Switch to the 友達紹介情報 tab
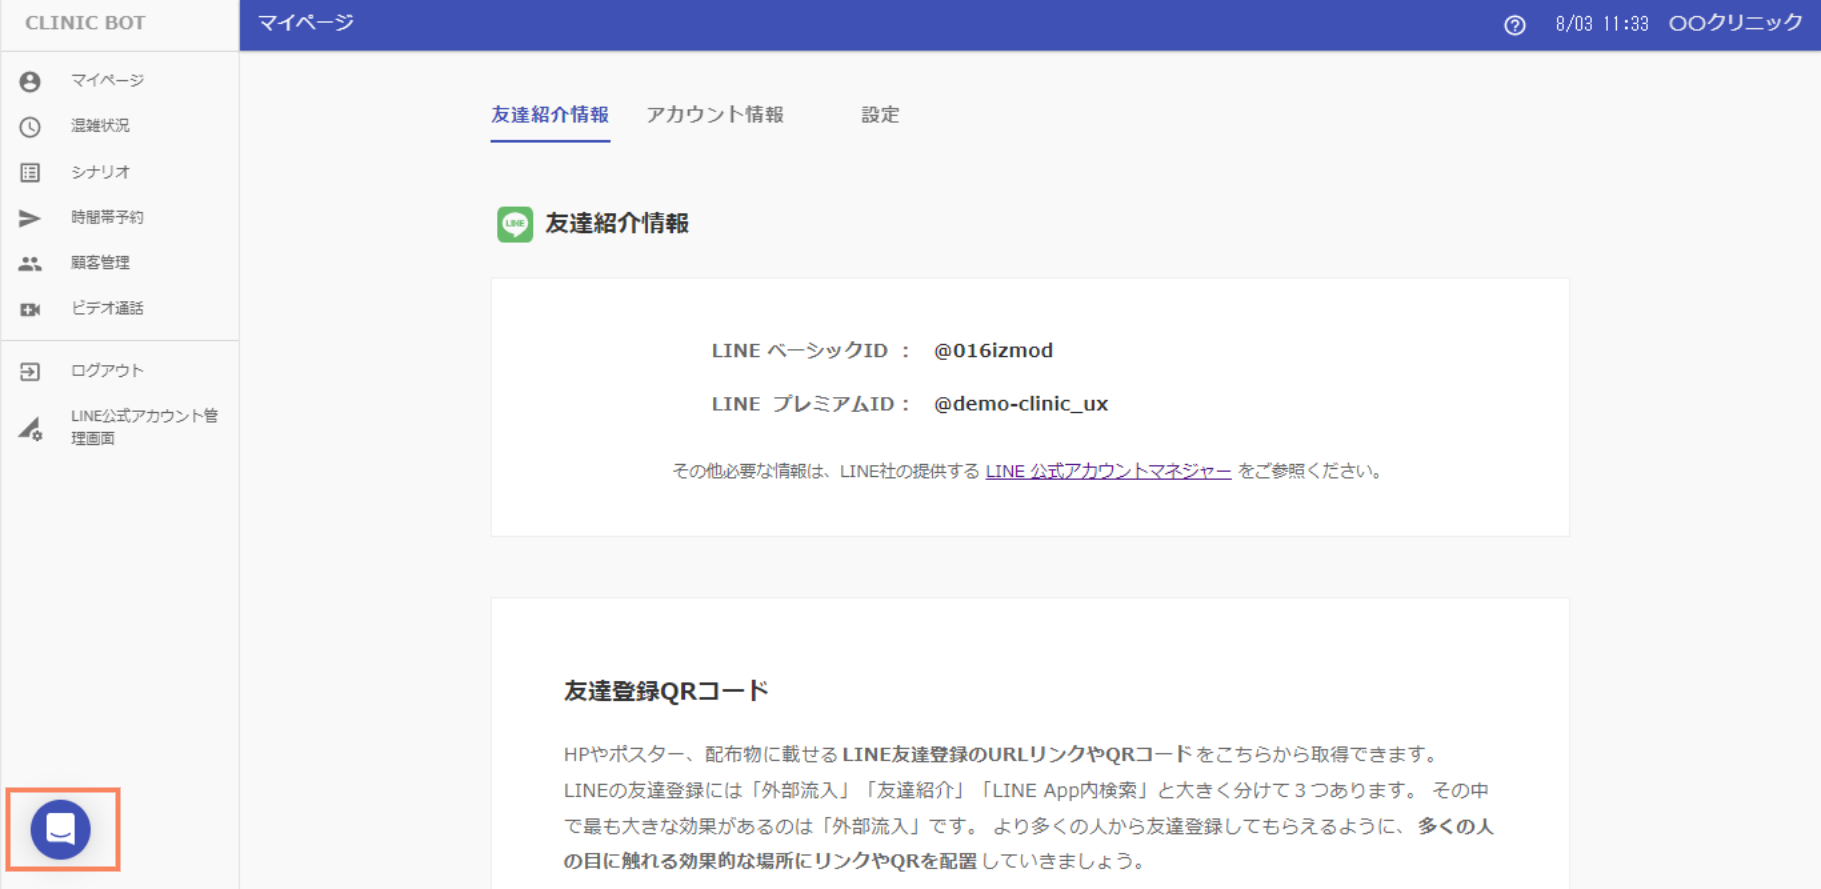Image resolution: width=1821 pixels, height=889 pixels. coord(550,115)
